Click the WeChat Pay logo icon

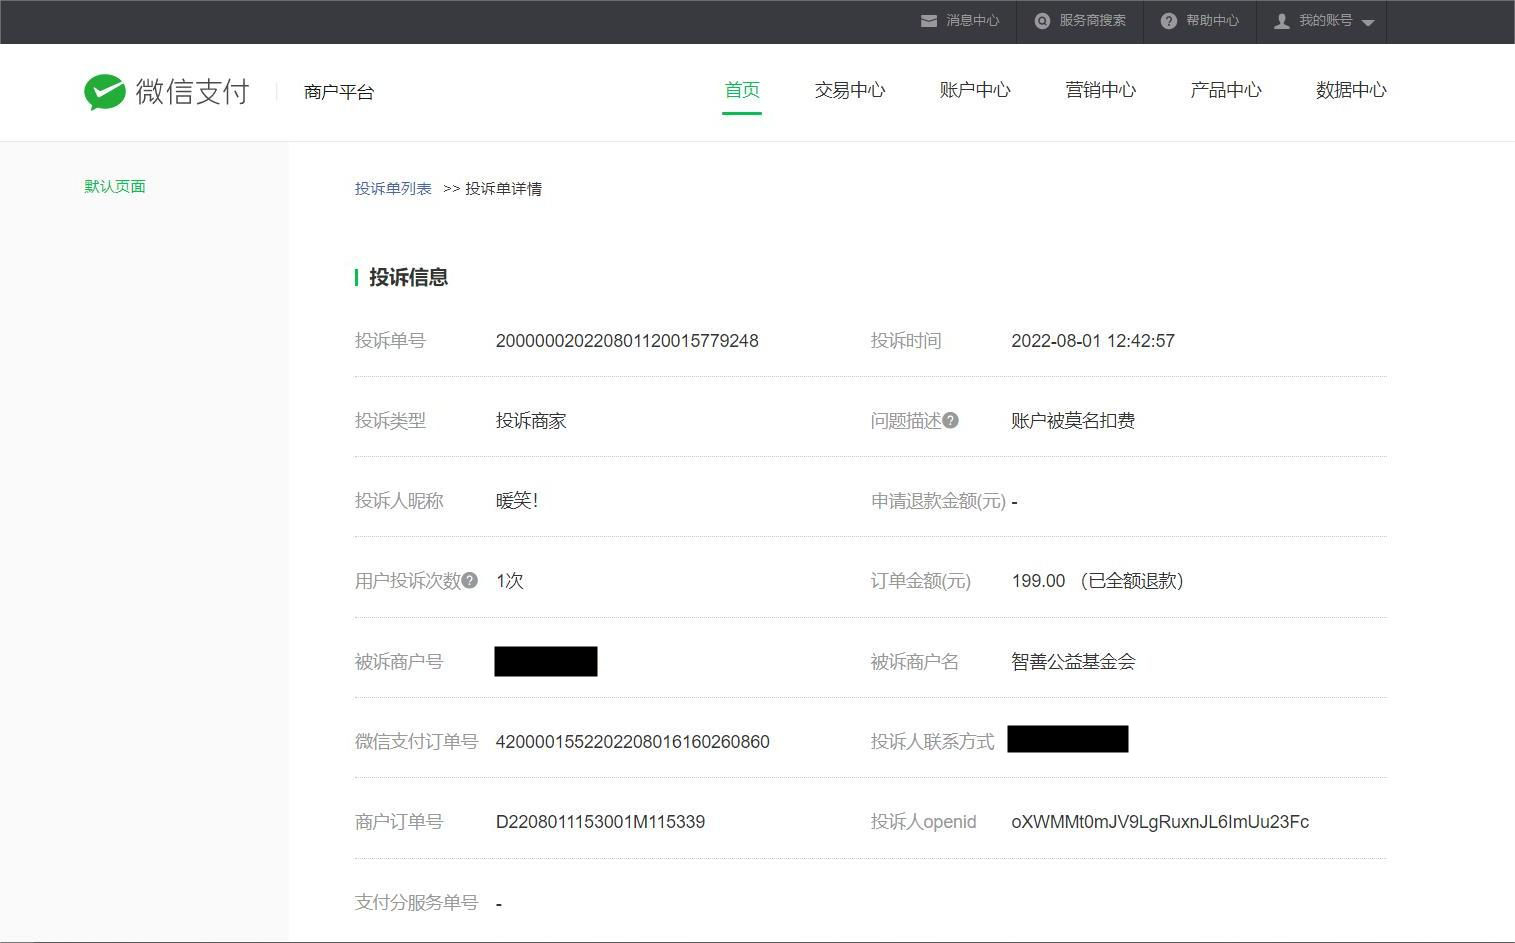(105, 92)
